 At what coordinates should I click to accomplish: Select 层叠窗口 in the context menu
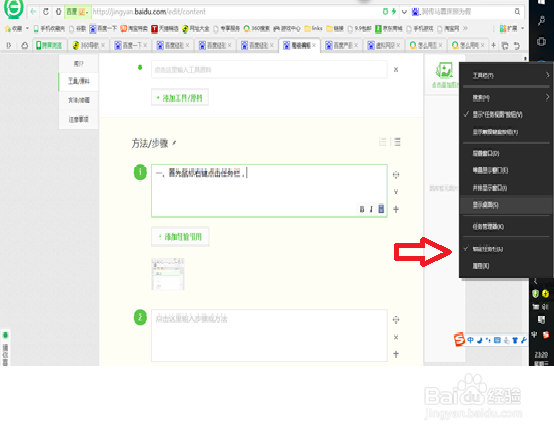click(506, 153)
